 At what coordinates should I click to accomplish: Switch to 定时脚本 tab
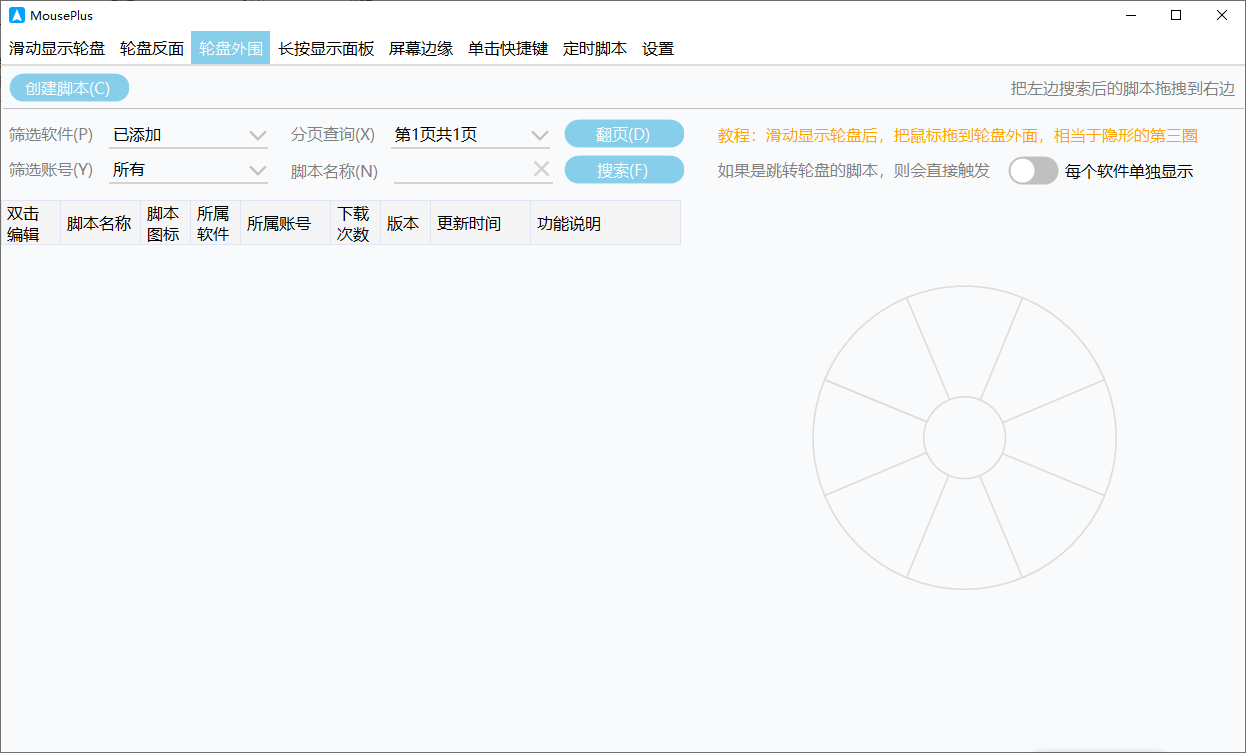[x=595, y=48]
